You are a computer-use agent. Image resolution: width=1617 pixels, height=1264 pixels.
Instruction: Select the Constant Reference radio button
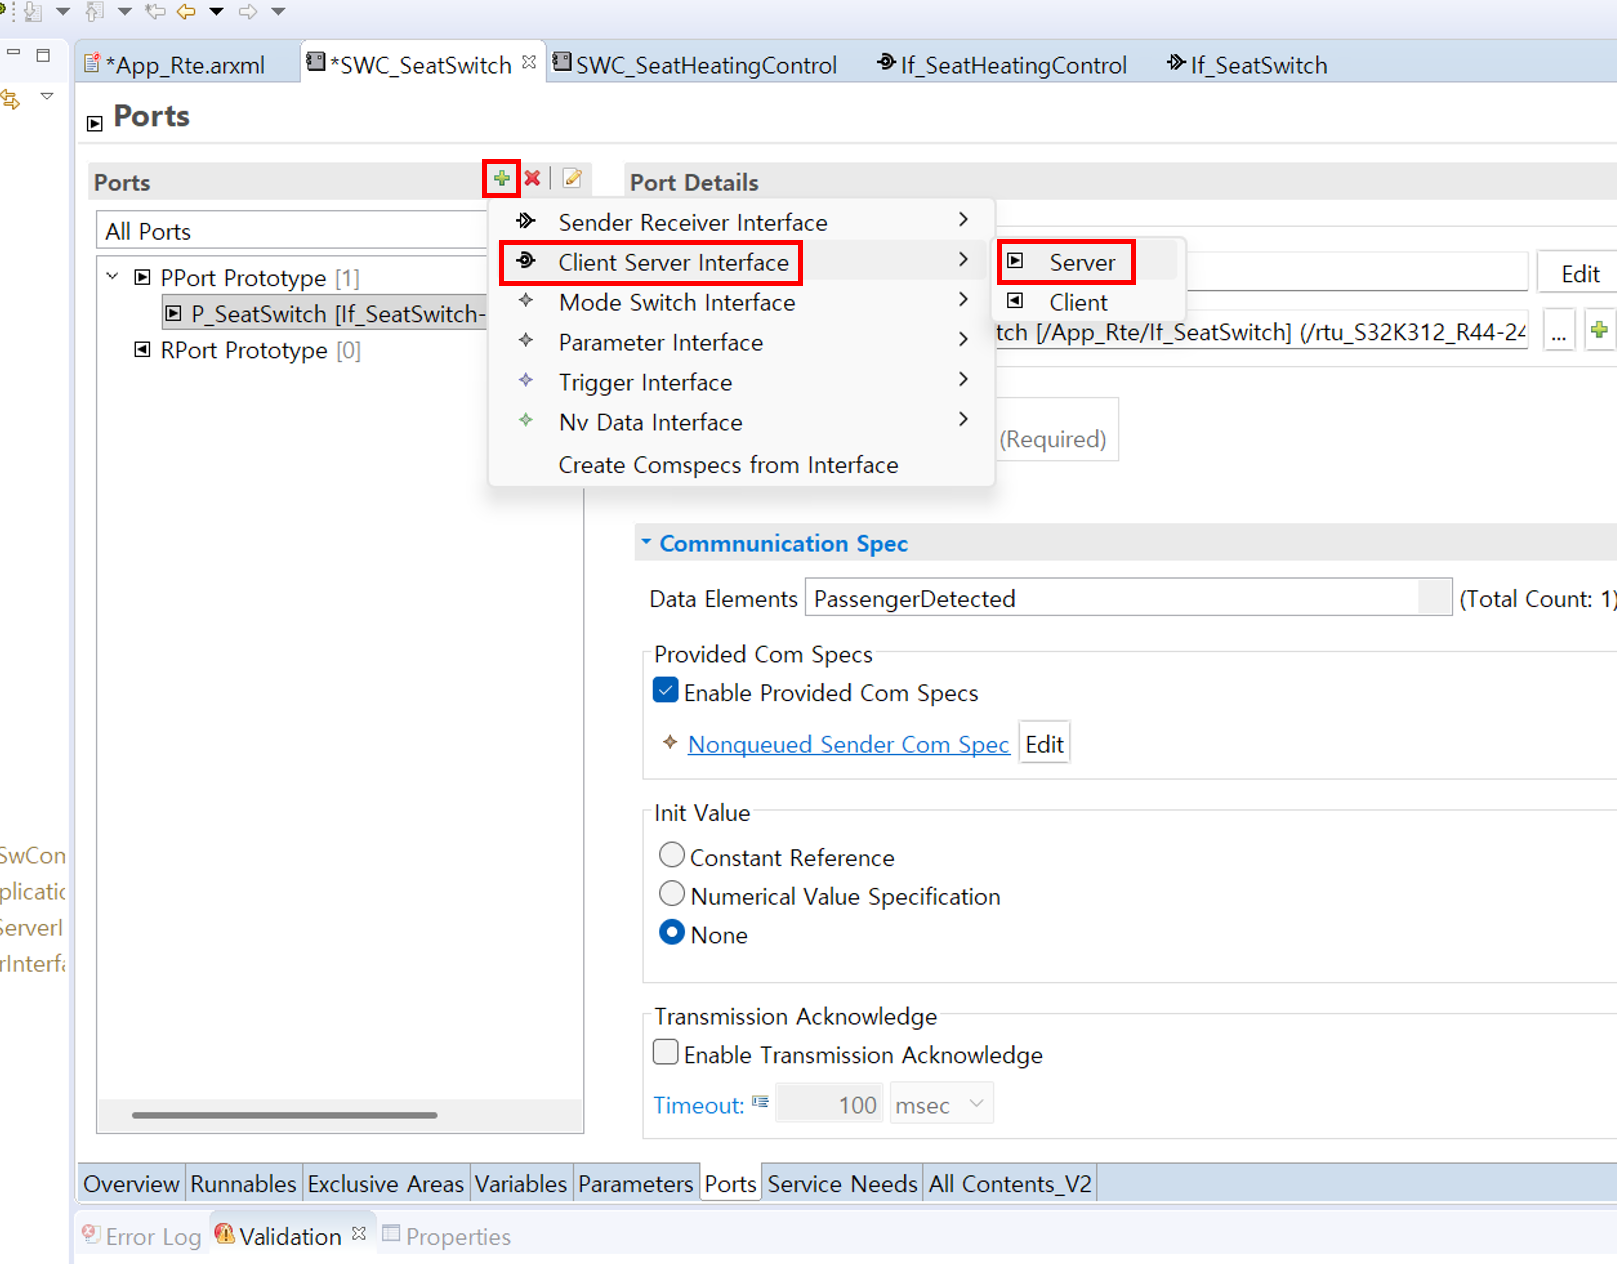point(672,855)
